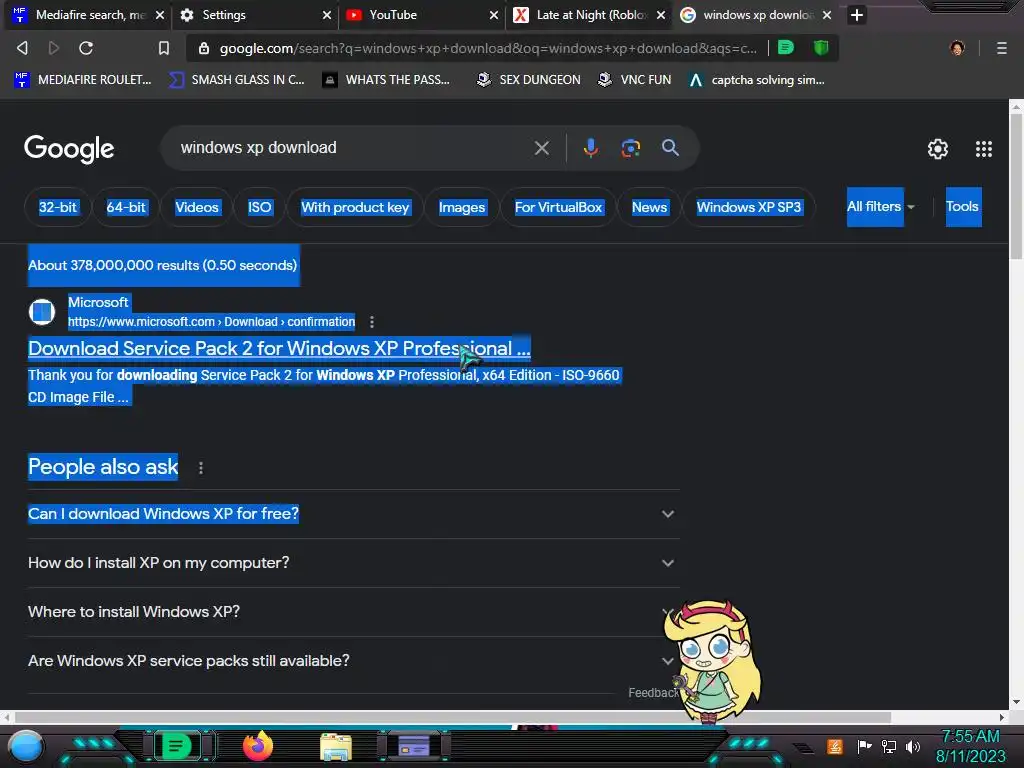Close the Settings tab
Image resolution: width=1024 pixels, height=768 pixels.
coord(327,15)
